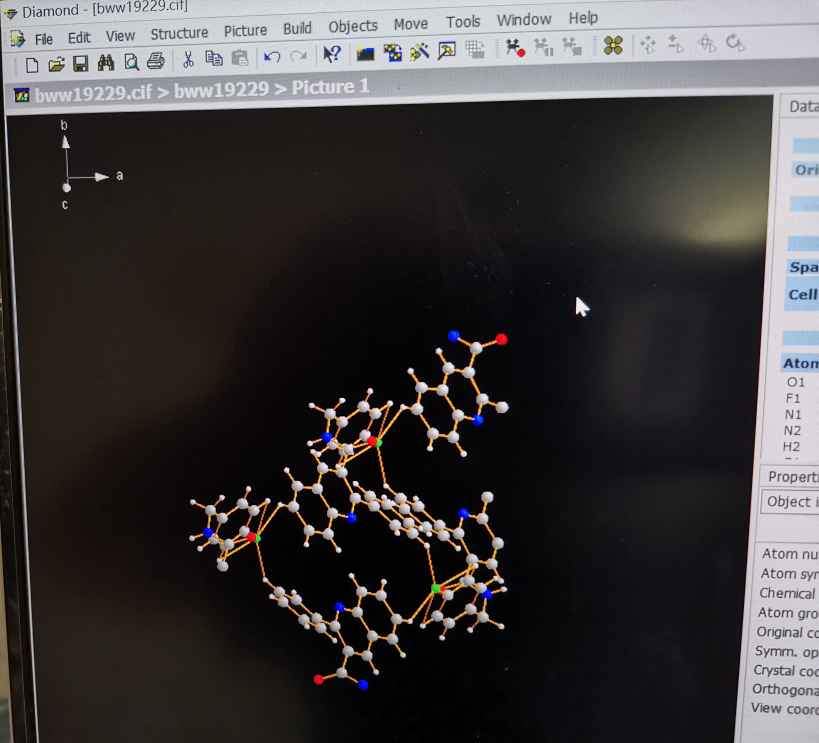
Task: Click the 'Orthogona...' property row
Action: [x=785, y=690]
